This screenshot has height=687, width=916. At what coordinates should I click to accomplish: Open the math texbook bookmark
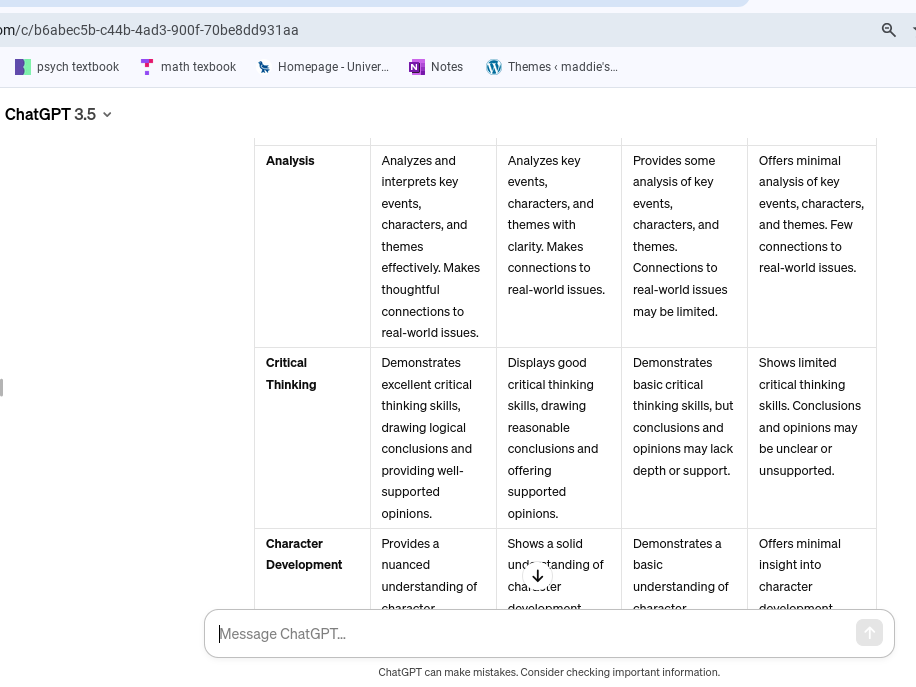point(189,67)
